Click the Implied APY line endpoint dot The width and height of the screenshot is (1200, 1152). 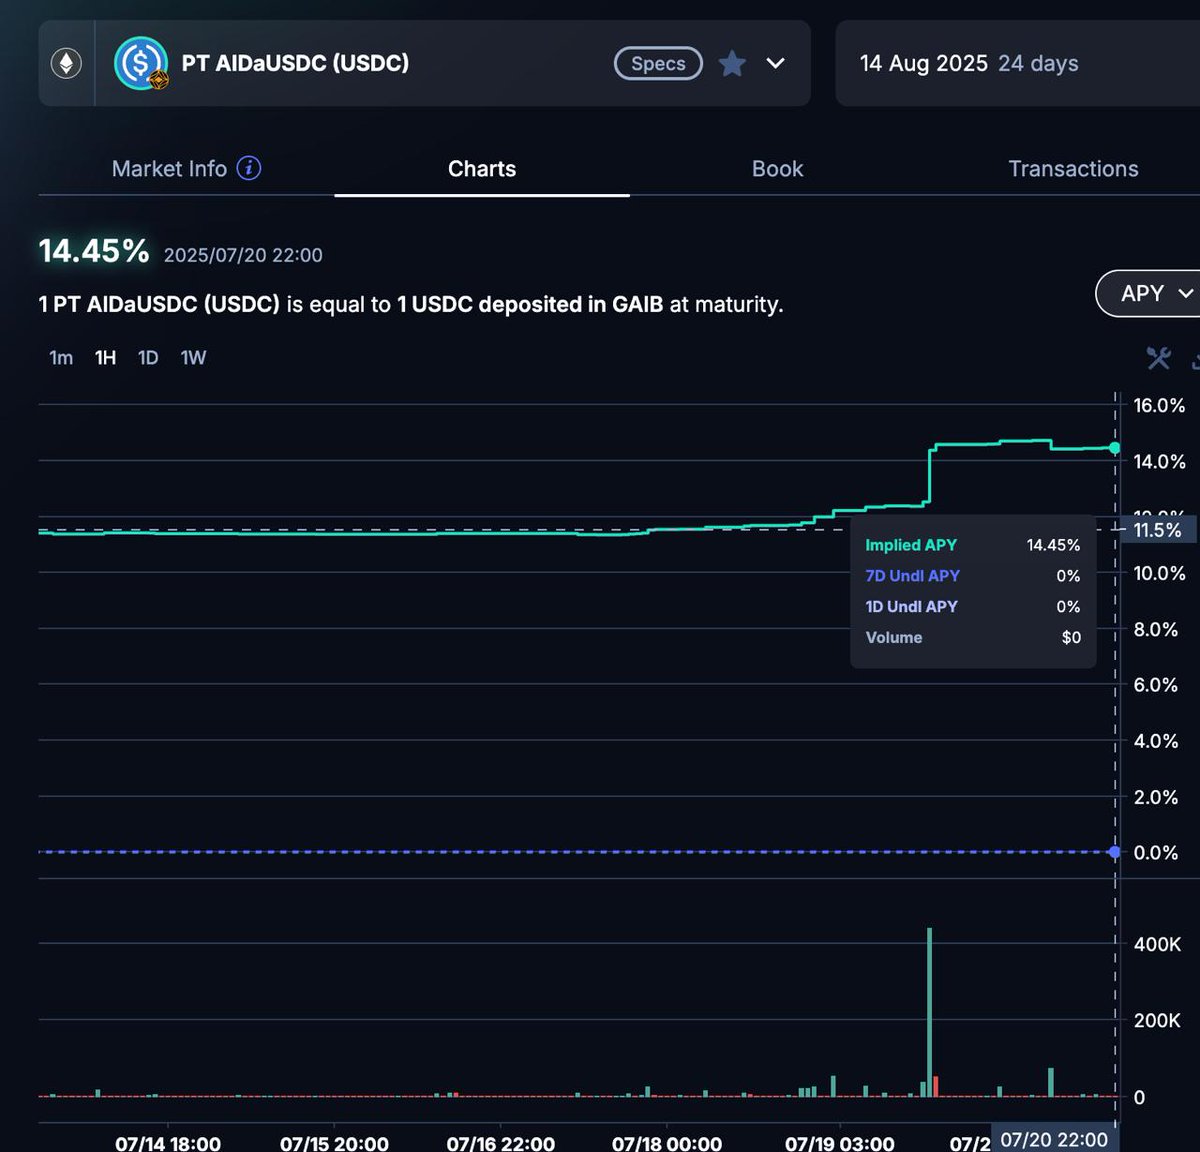coord(1115,448)
